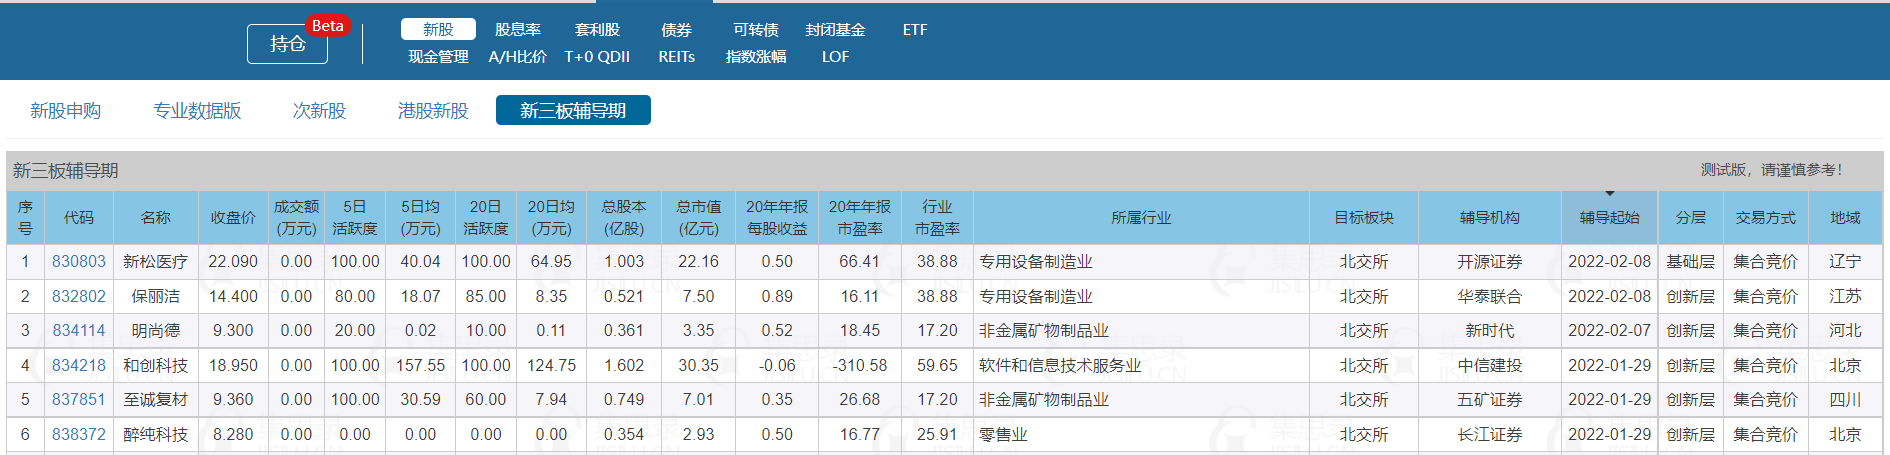Open the 股息率 menu item
The image size is (1890, 455).
click(x=518, y=30)
